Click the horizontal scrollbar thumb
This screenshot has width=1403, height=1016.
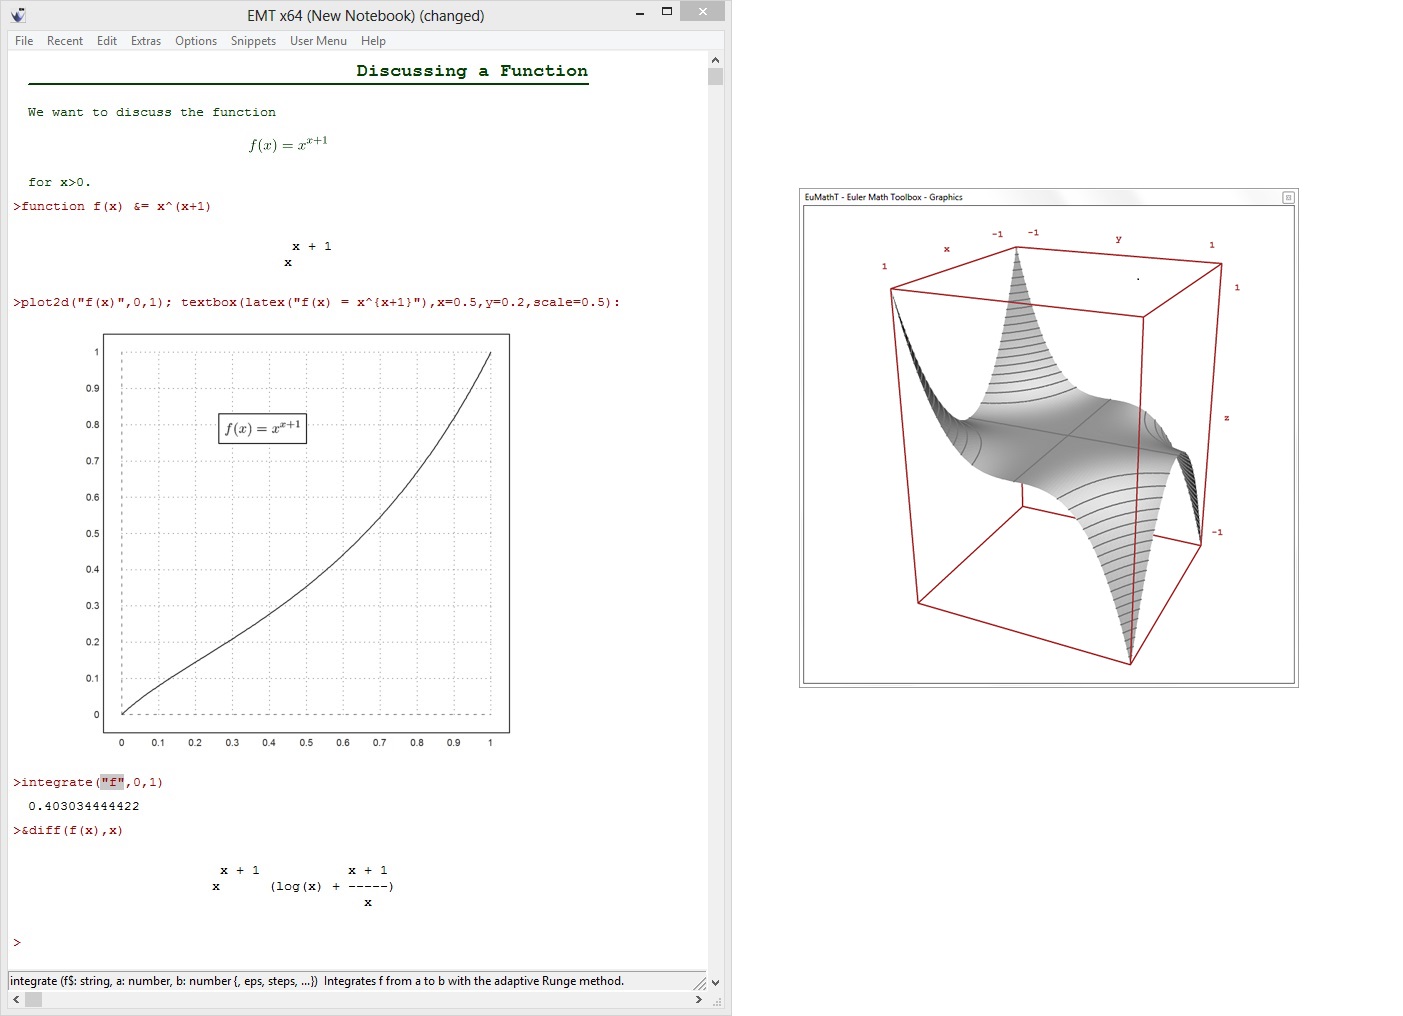pos(34,999)
